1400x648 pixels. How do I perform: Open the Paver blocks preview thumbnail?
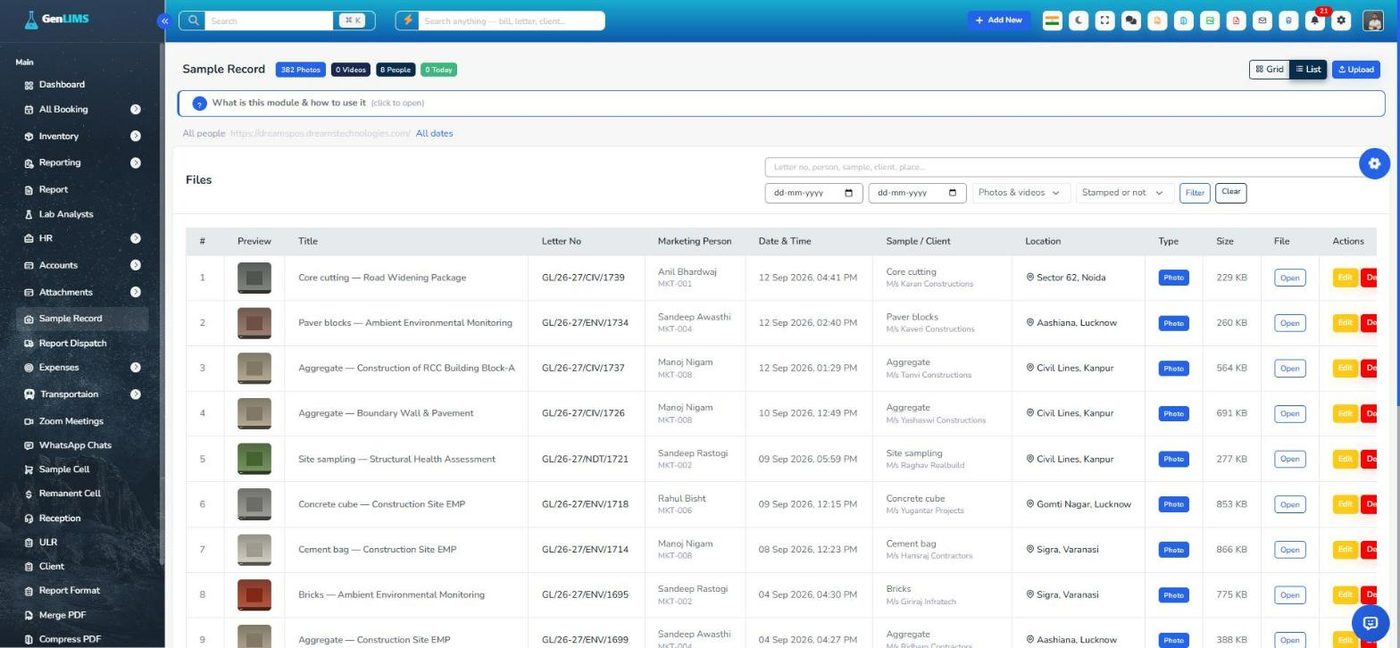254,323
